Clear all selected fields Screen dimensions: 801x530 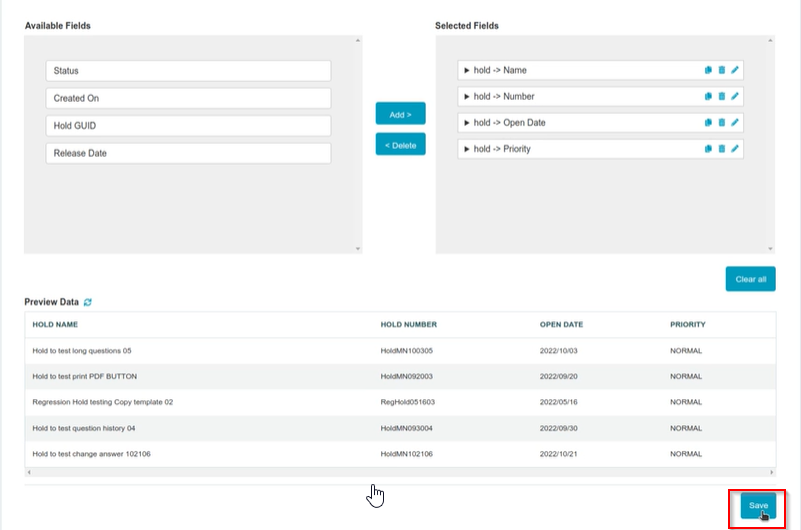point(750,279)
